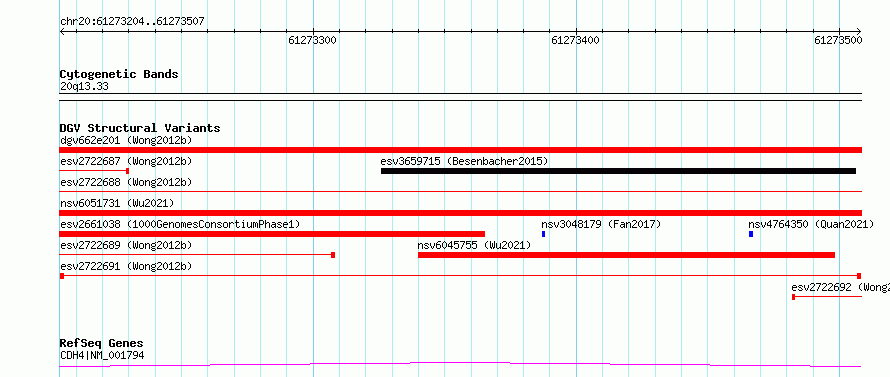Select the CDH4|NM_001794 gene label
890x377 pixels.
102,356
